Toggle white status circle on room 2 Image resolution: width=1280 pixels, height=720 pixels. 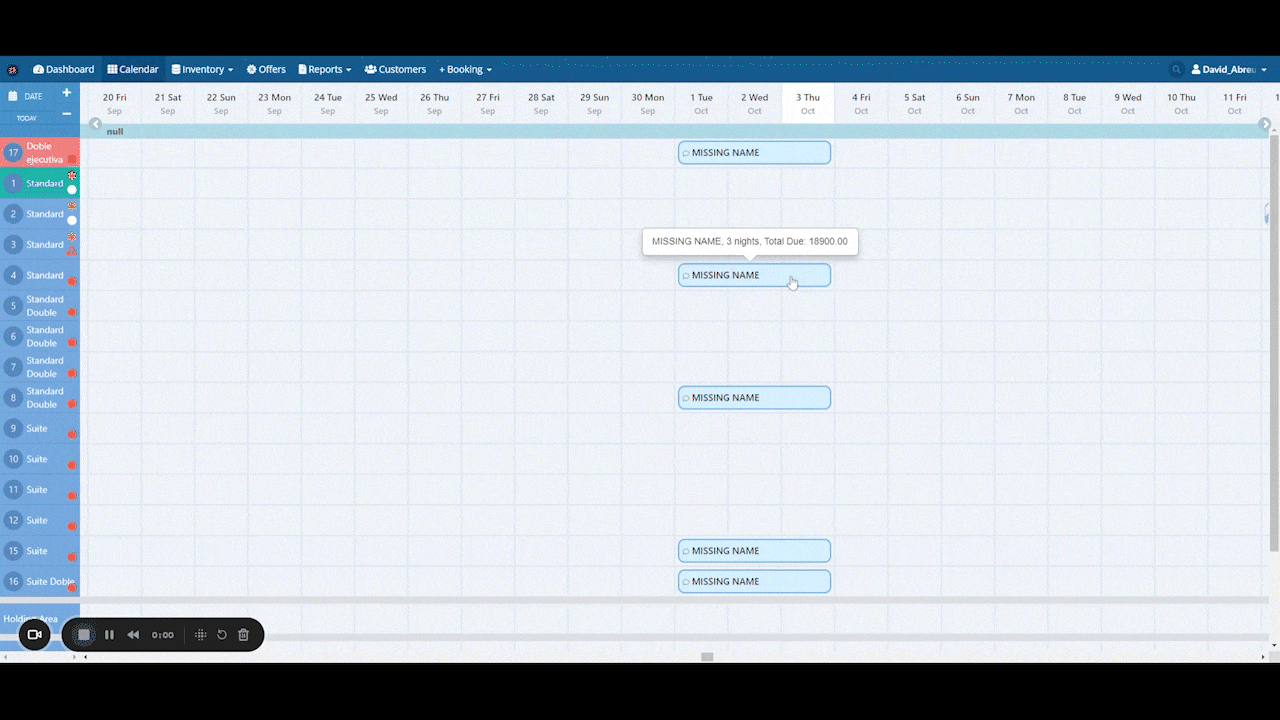click(72, 221)
